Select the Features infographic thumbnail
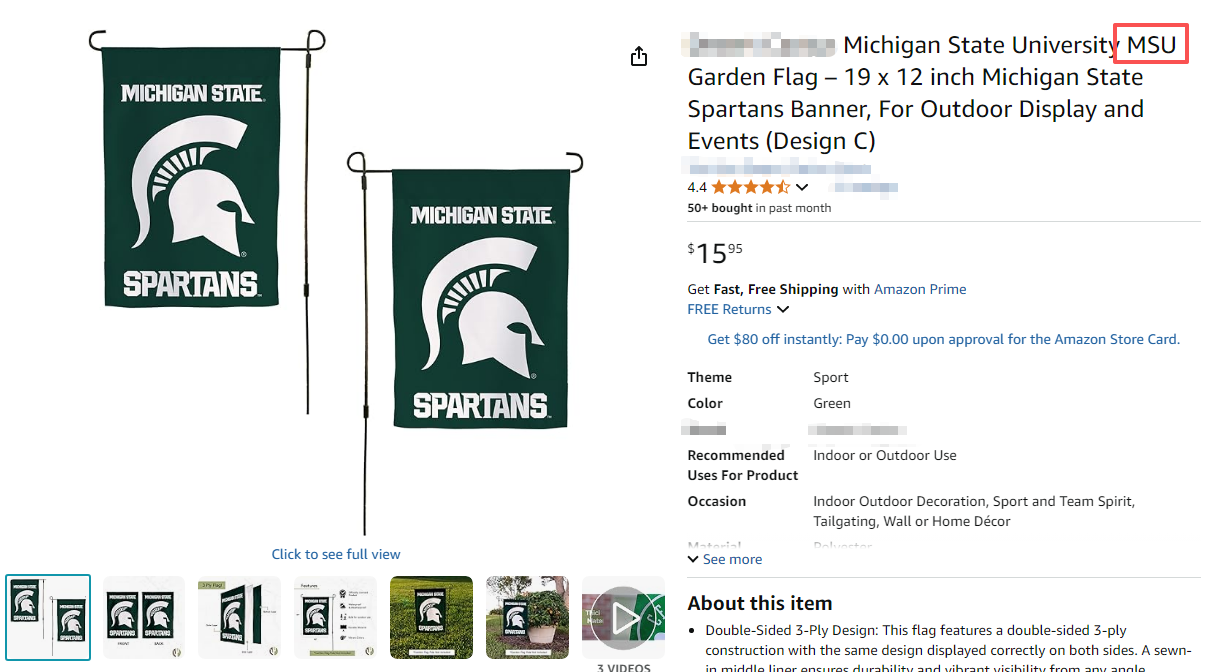Viewport: 1205px width, 672px height. tap(335, 617)
